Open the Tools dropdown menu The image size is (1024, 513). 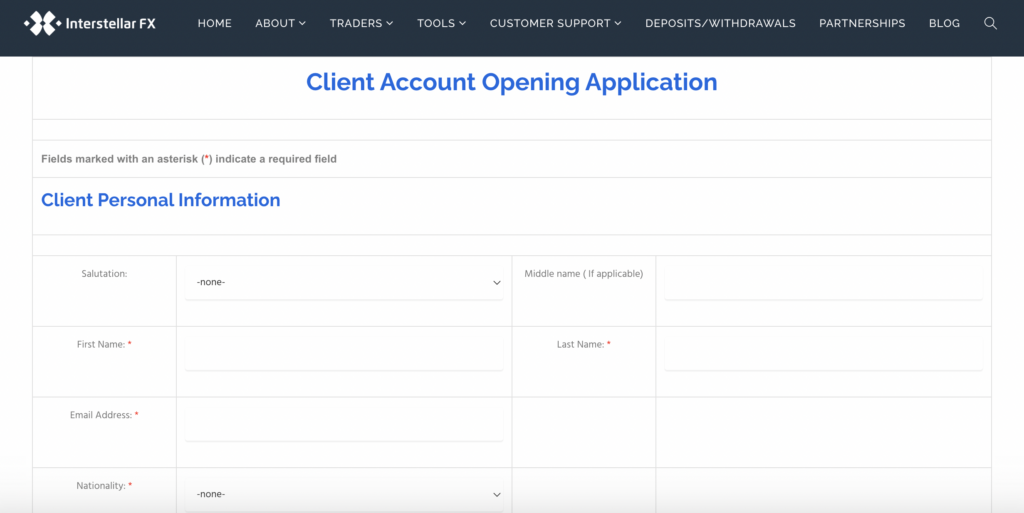click(x=441, y=23)
